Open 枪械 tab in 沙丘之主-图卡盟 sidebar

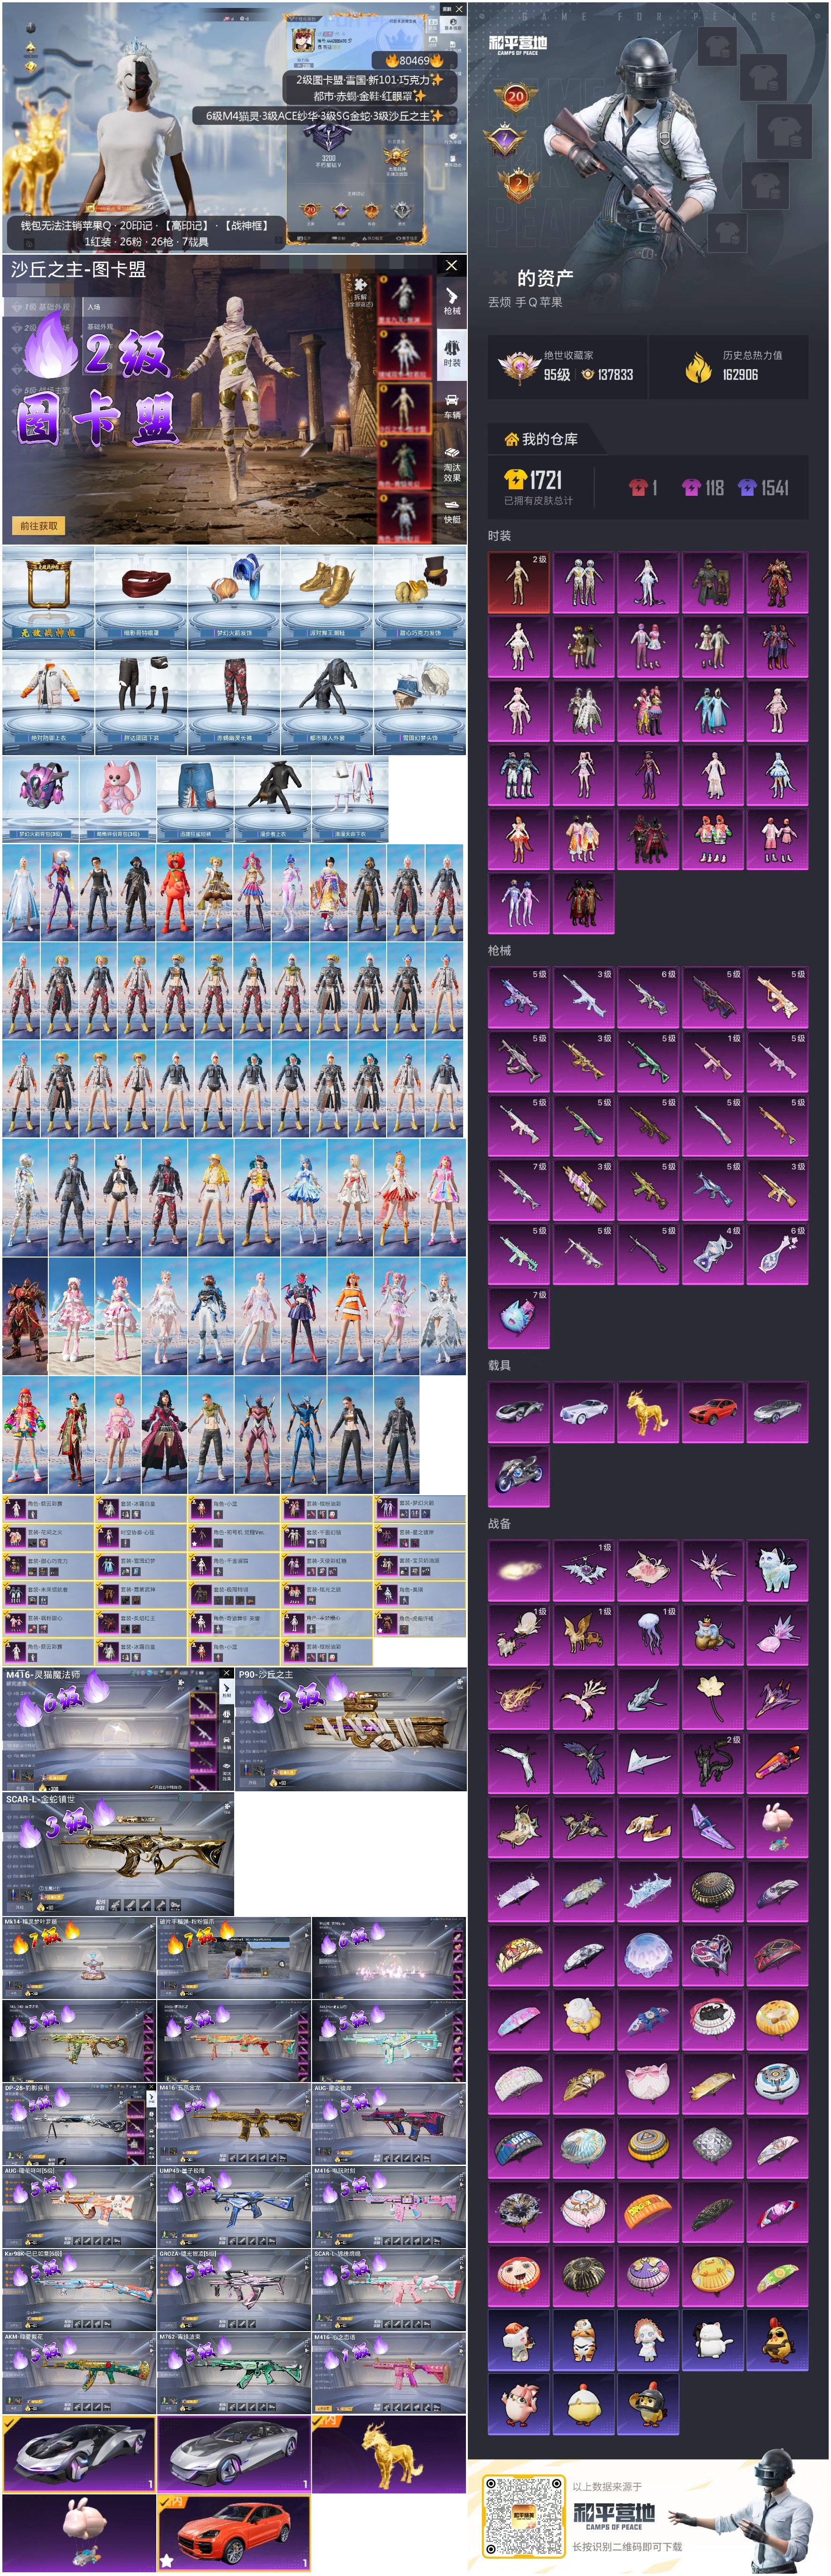(452, 301)
